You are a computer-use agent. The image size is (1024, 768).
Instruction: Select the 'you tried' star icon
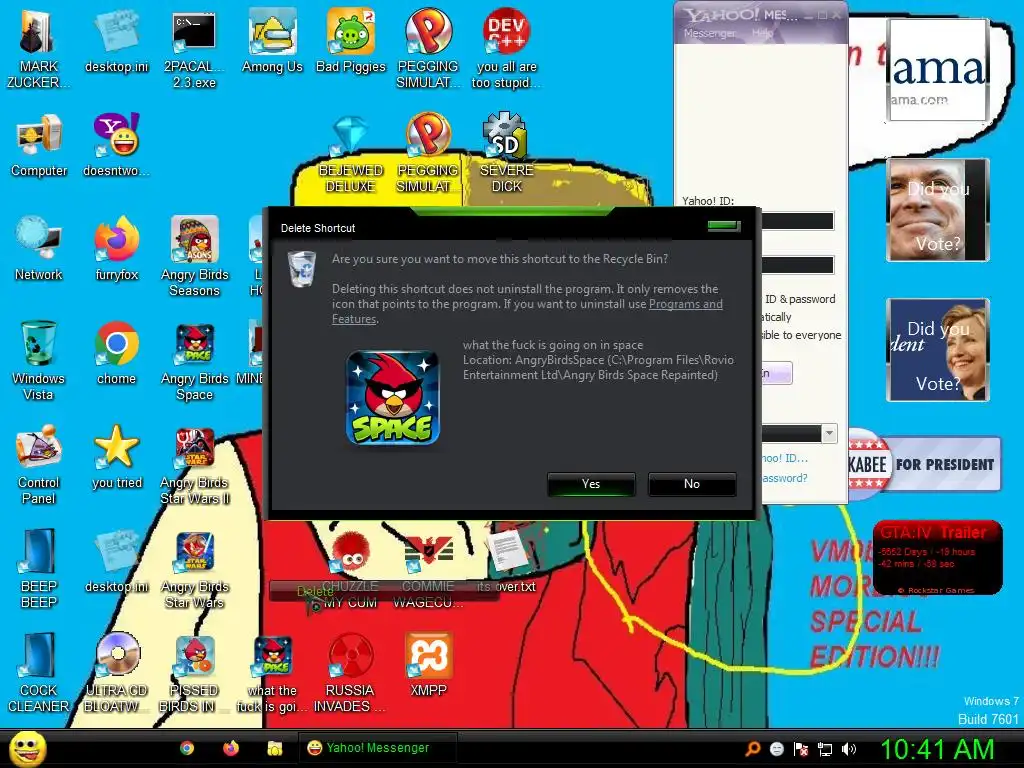(116, 457)
